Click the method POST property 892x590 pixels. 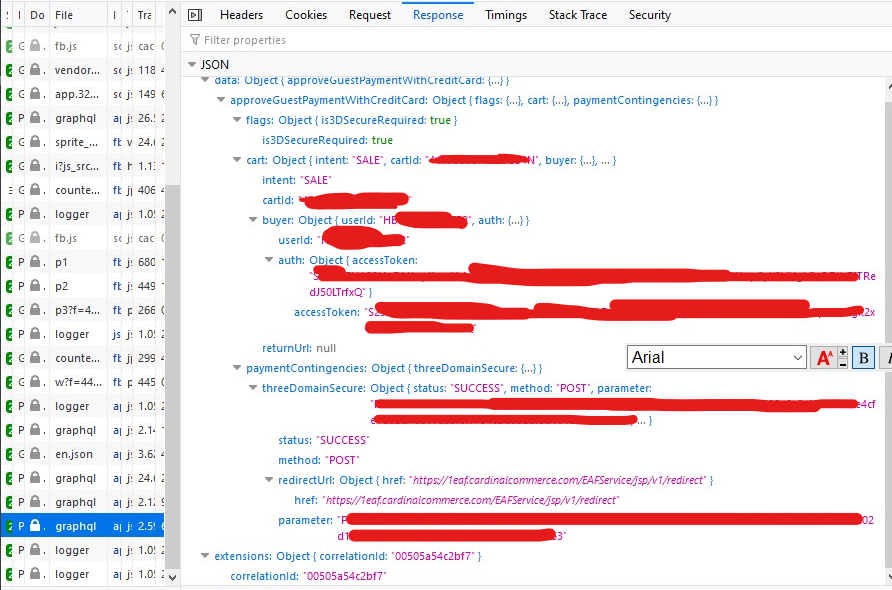point(319,460)
